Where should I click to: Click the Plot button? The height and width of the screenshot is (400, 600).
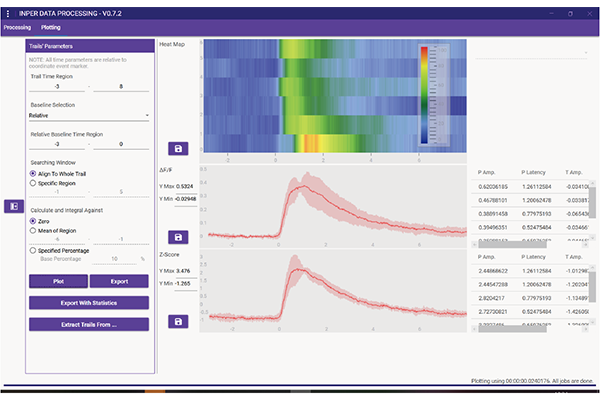coord(57,282)
